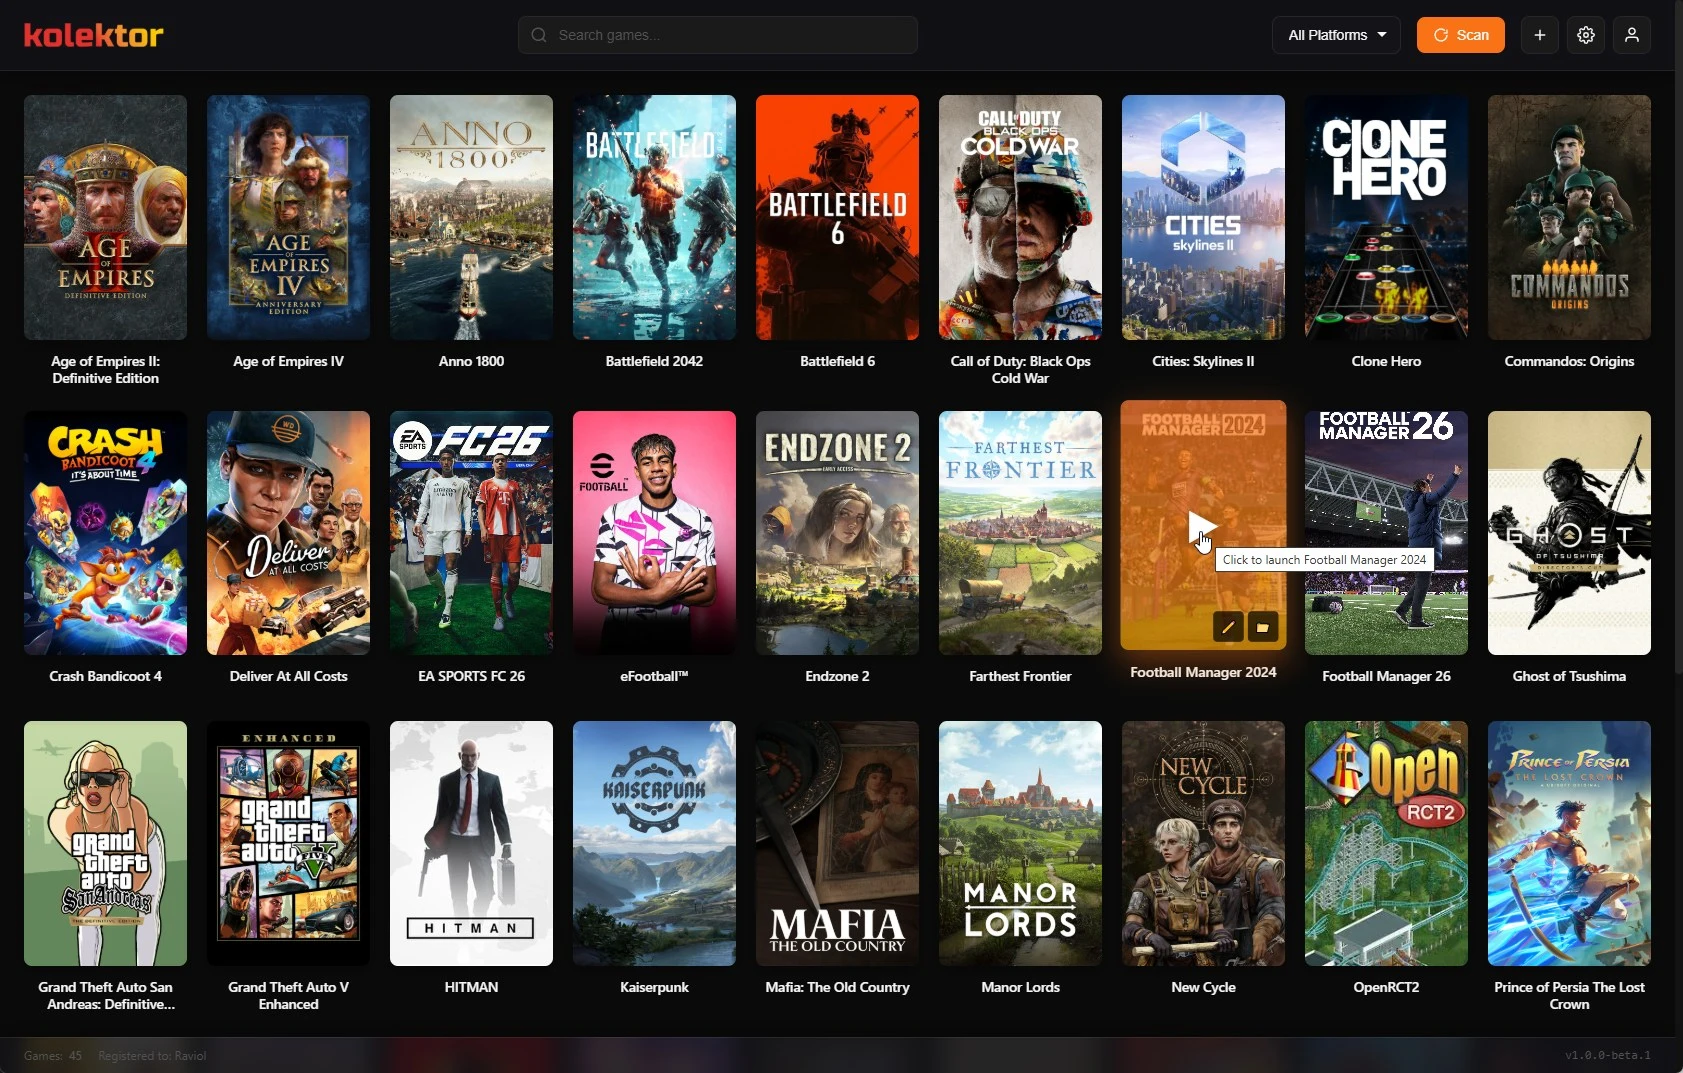Open the Manor Lords cover

(x=1020, y=843)
